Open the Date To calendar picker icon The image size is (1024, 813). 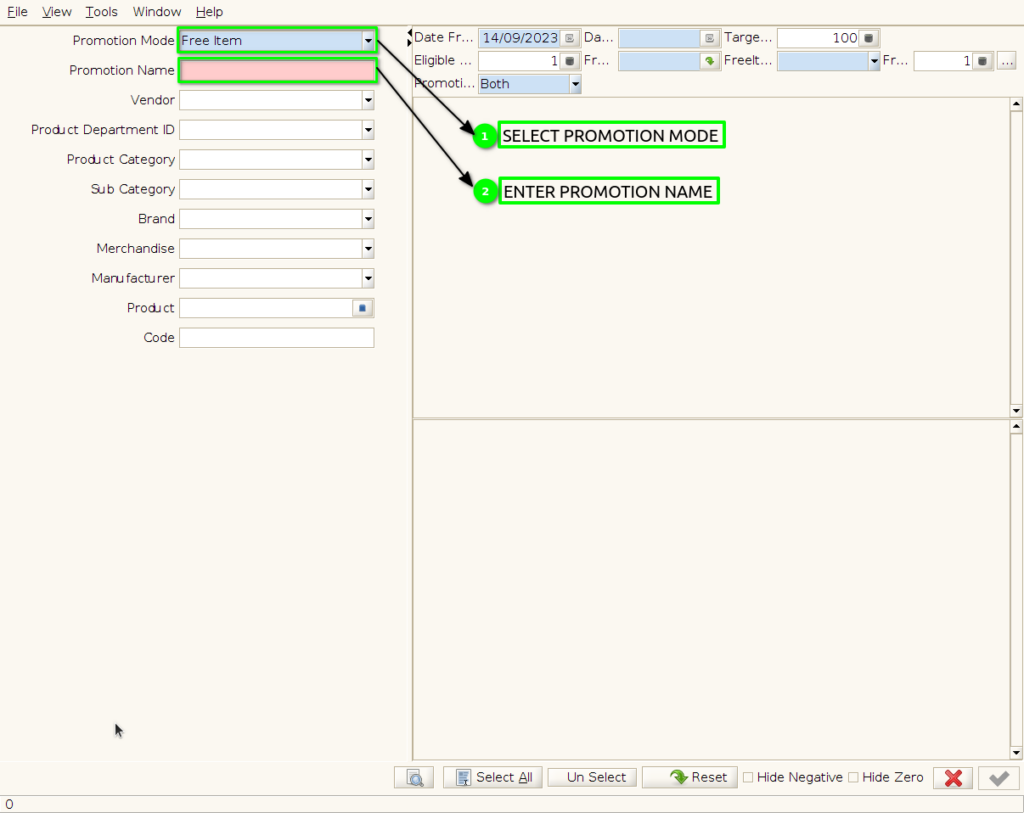[x=710, y=39]
